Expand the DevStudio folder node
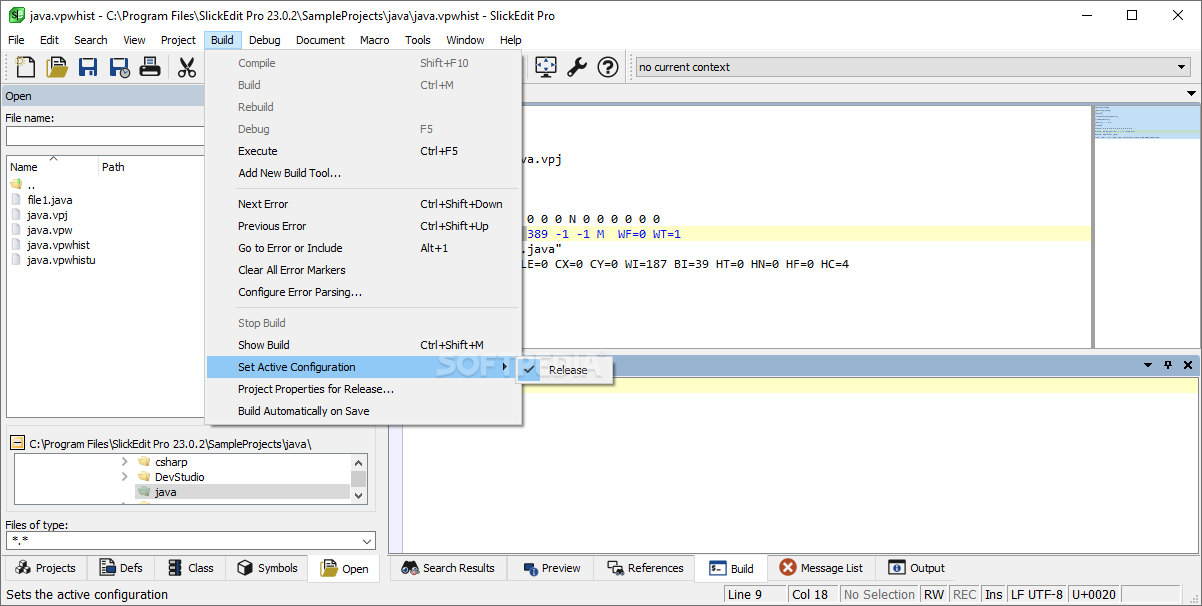1202x606 pixels. (125, 477)
